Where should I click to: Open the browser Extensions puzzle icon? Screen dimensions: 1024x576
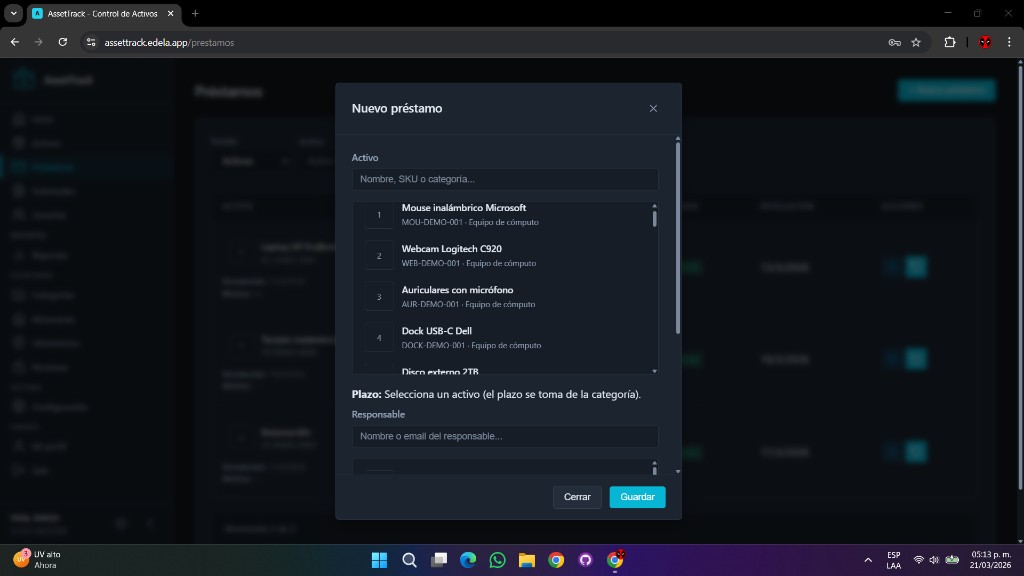950,42
